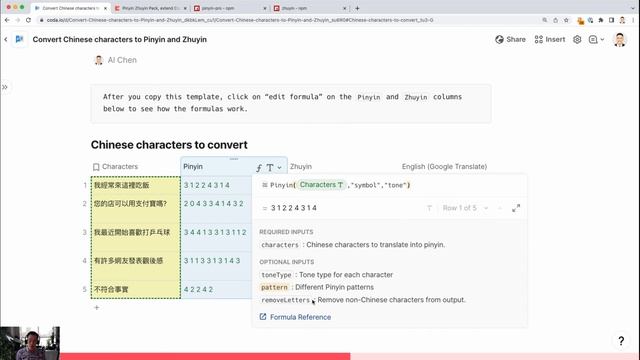Image resolution: width=640 pixels, height=360 pixels.
Task: Click the browser address bar URL
Action: tap(240, 20)
